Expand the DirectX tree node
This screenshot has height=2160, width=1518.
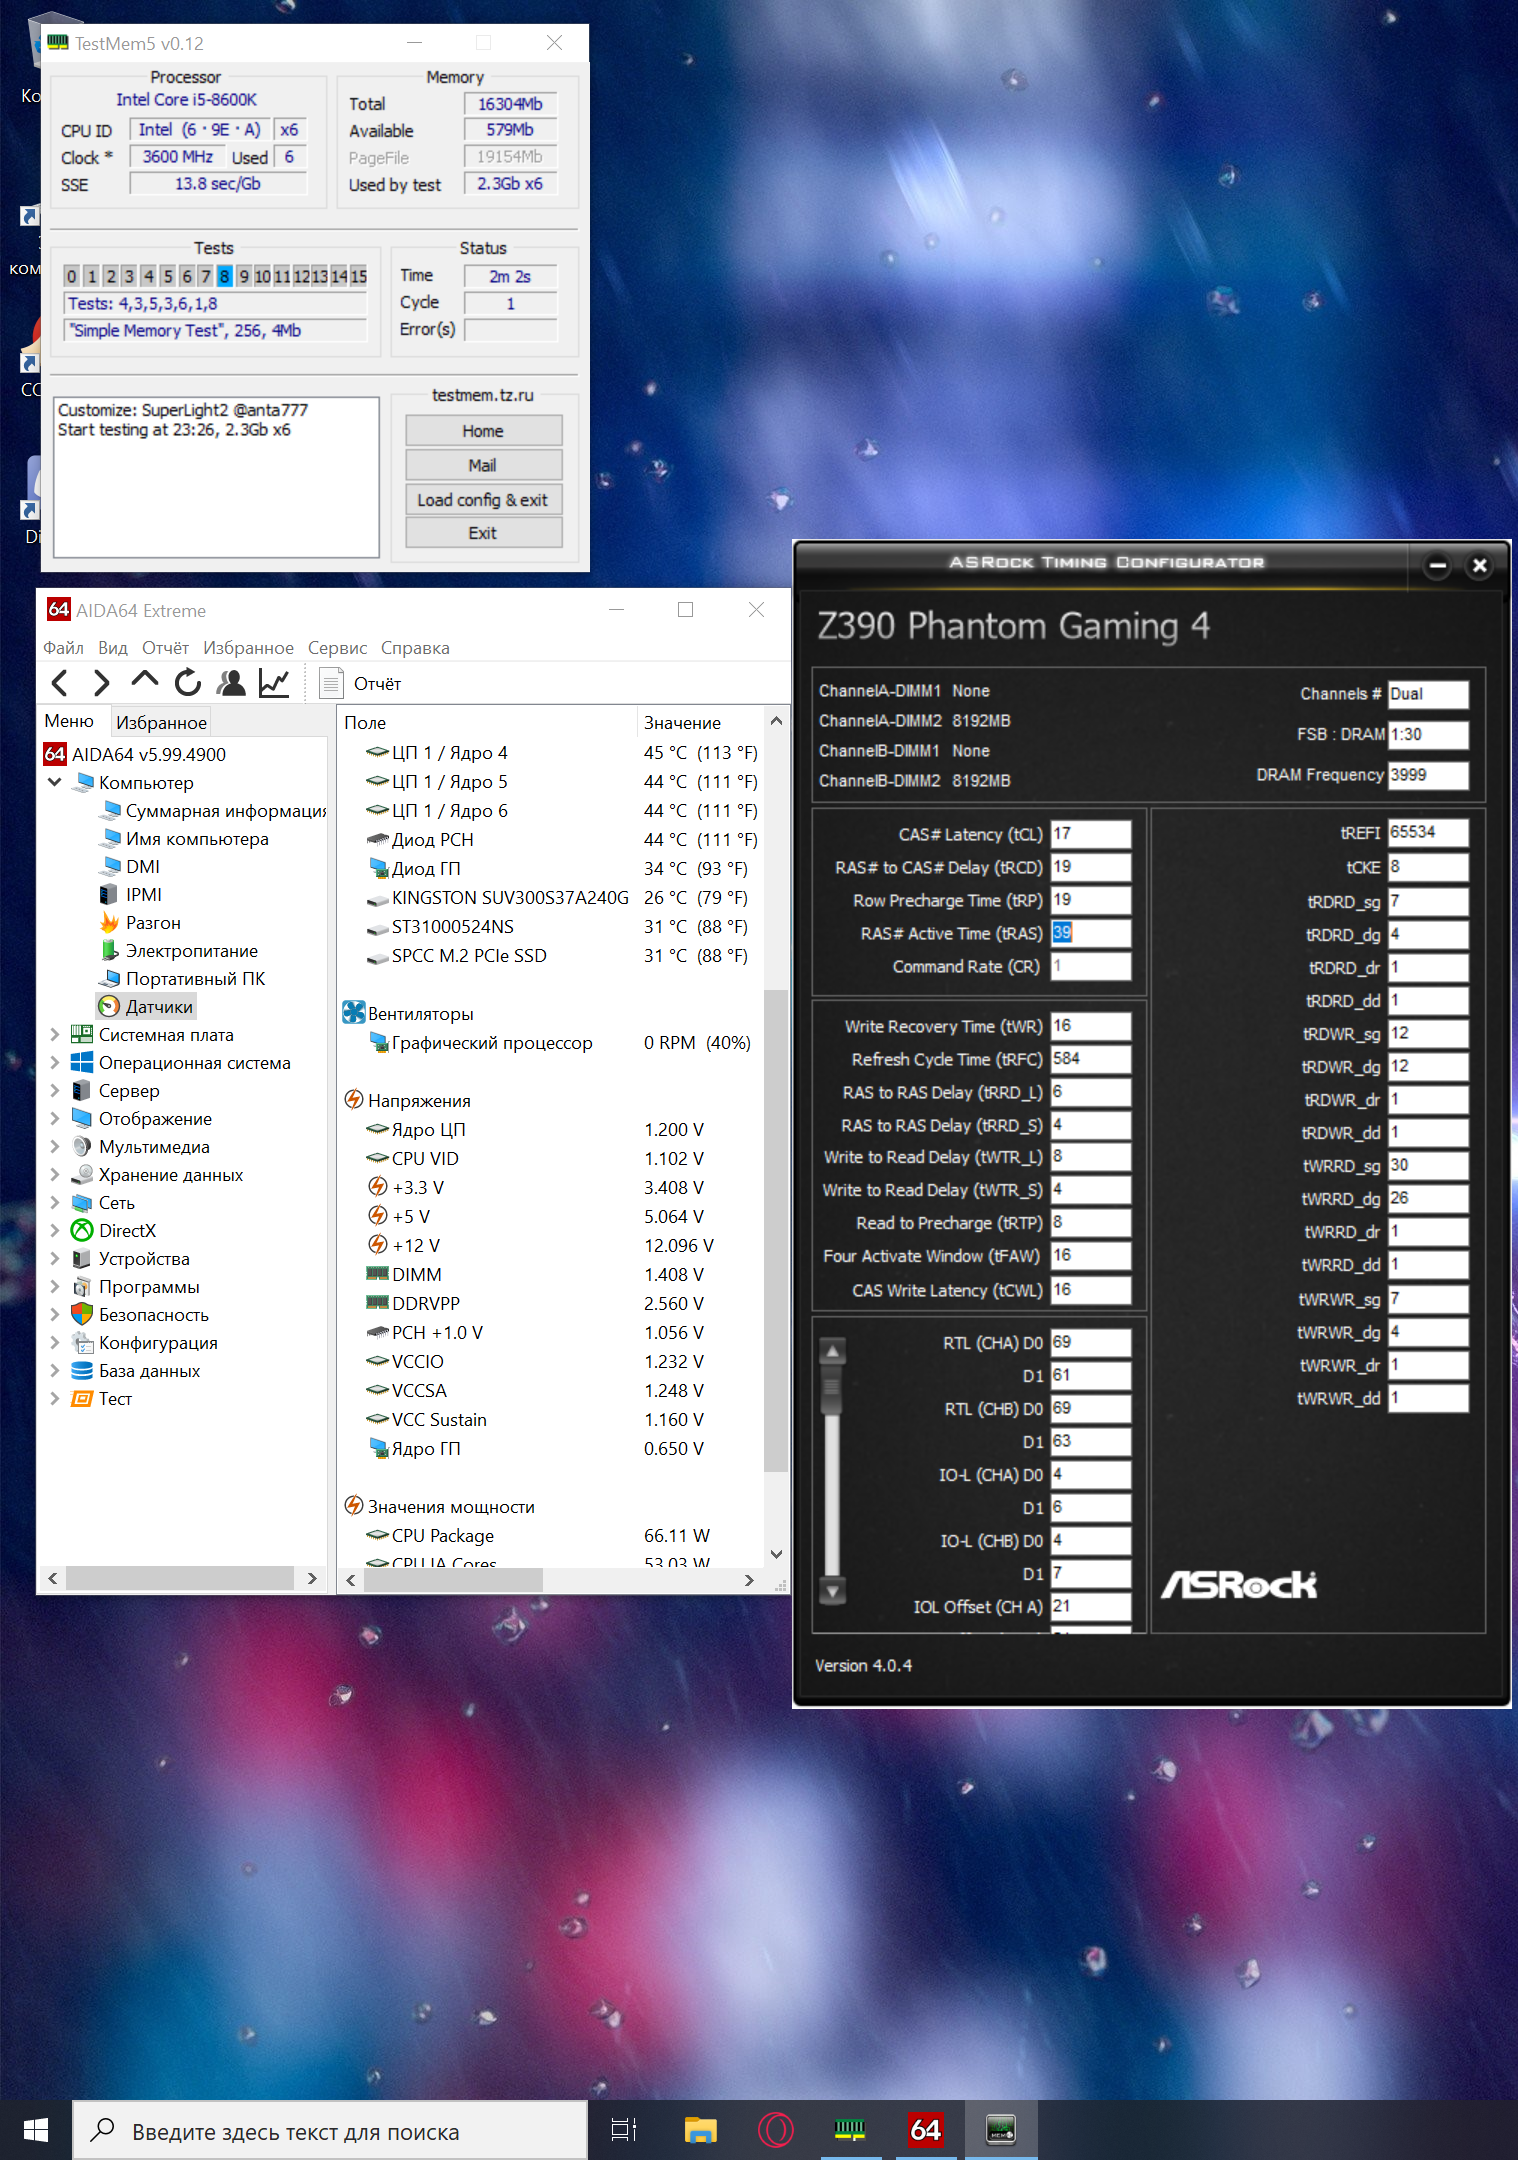tap(55, 1231)
